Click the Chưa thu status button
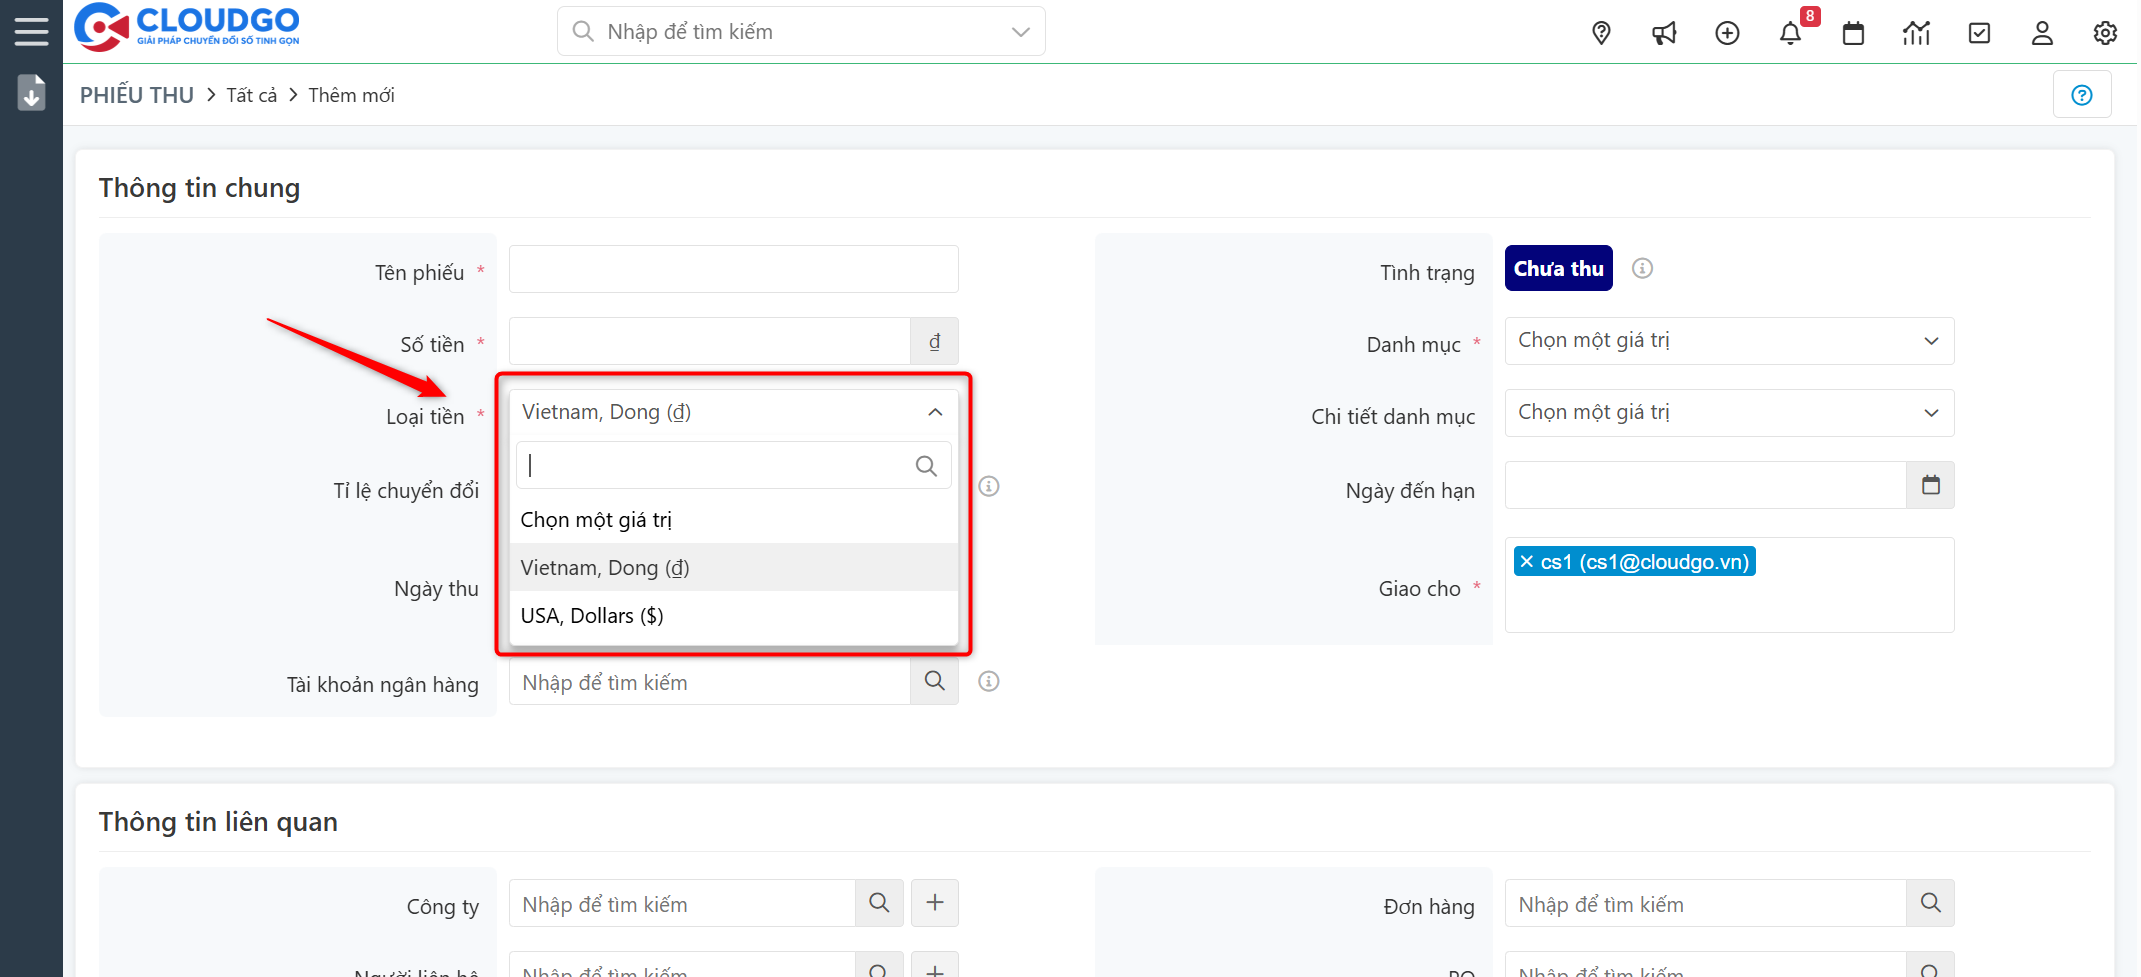Image resolution: width=2141 pixels, height=977 pixels. click(x=1558, y=269)
